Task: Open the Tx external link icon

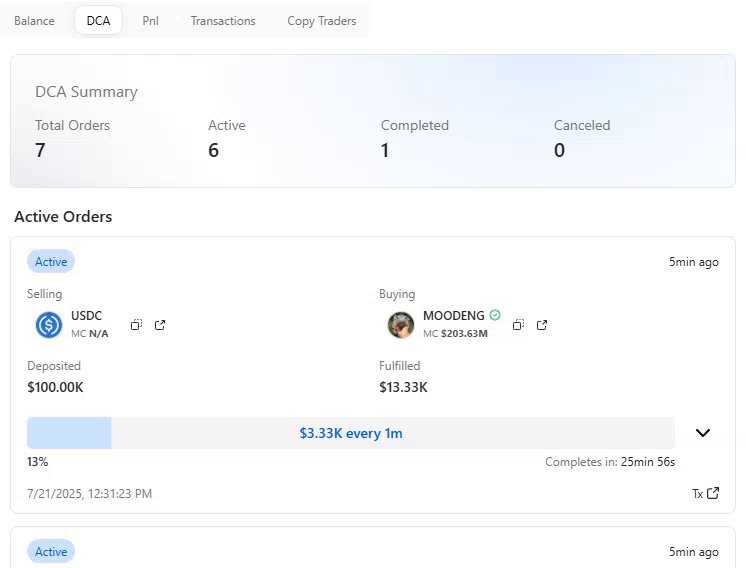Action: [713, 493]
